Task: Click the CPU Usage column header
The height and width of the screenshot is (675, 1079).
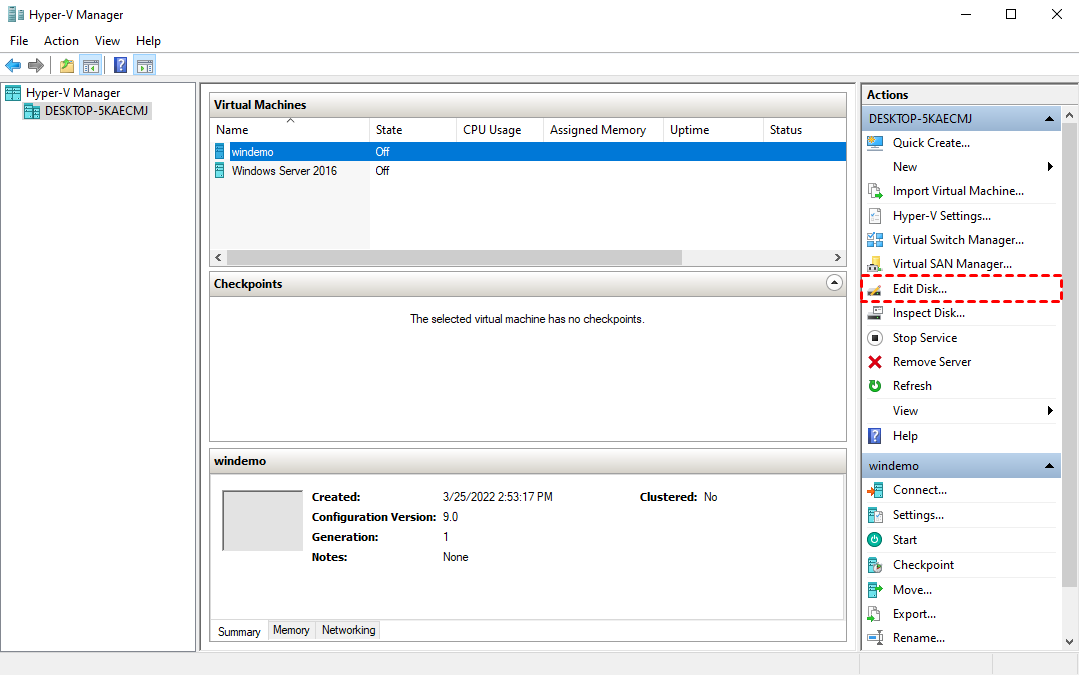Action: tap(500, 129)
